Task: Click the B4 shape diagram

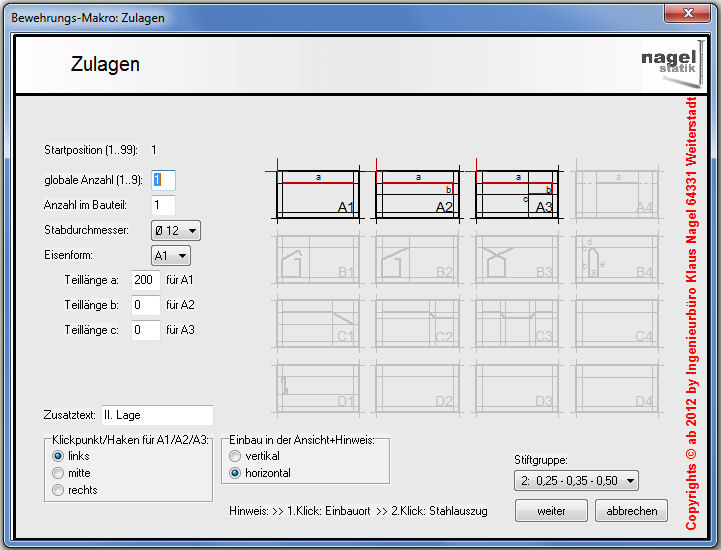Action: click(x=616, y=257)
